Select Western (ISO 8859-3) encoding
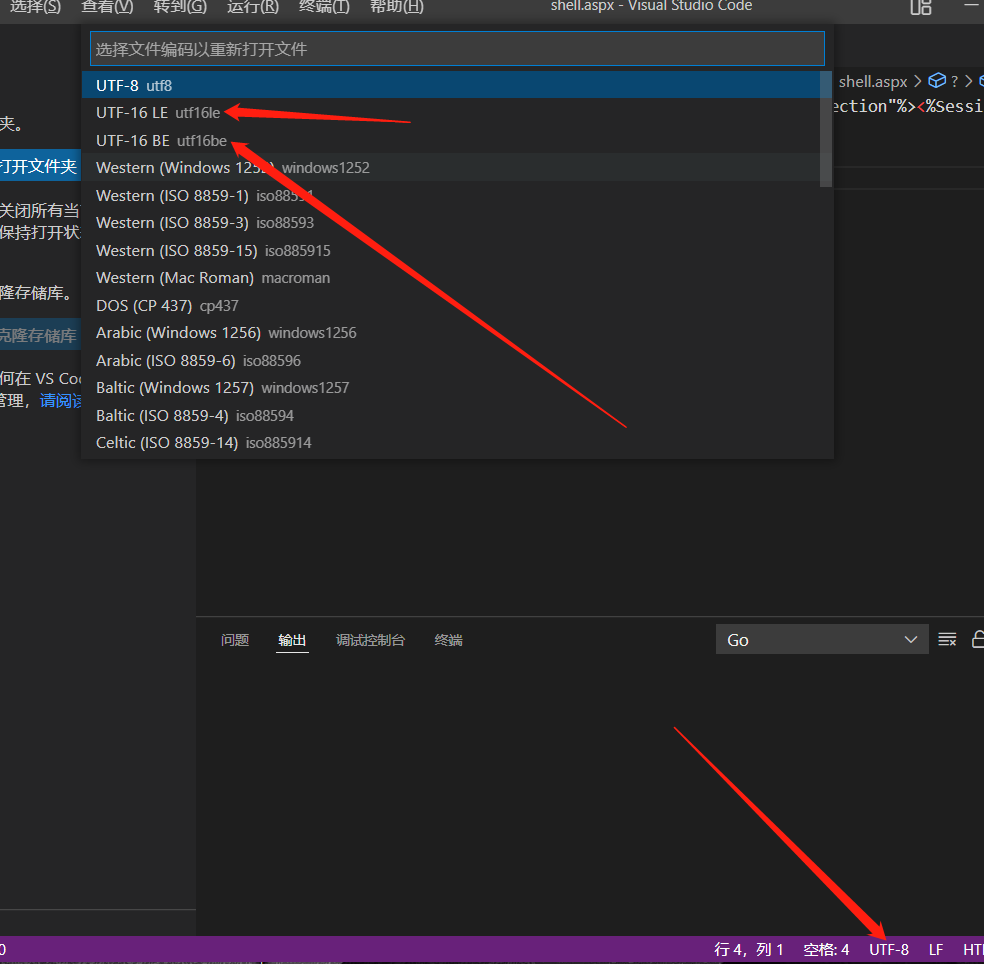The image size is (984, 964). tap(451, 223)
